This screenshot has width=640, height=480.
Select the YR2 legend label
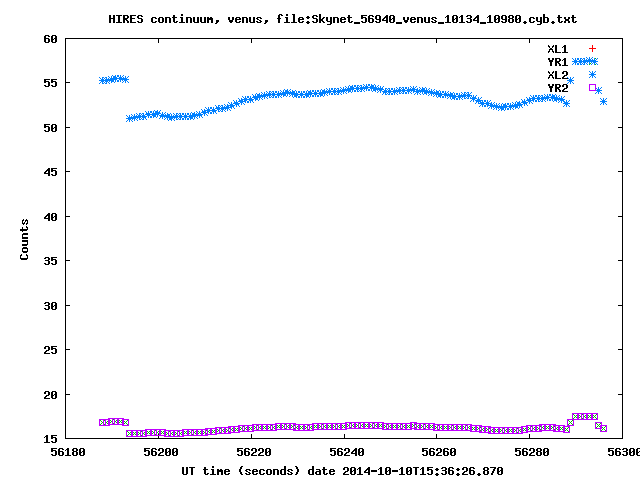[x=558, y=88]
